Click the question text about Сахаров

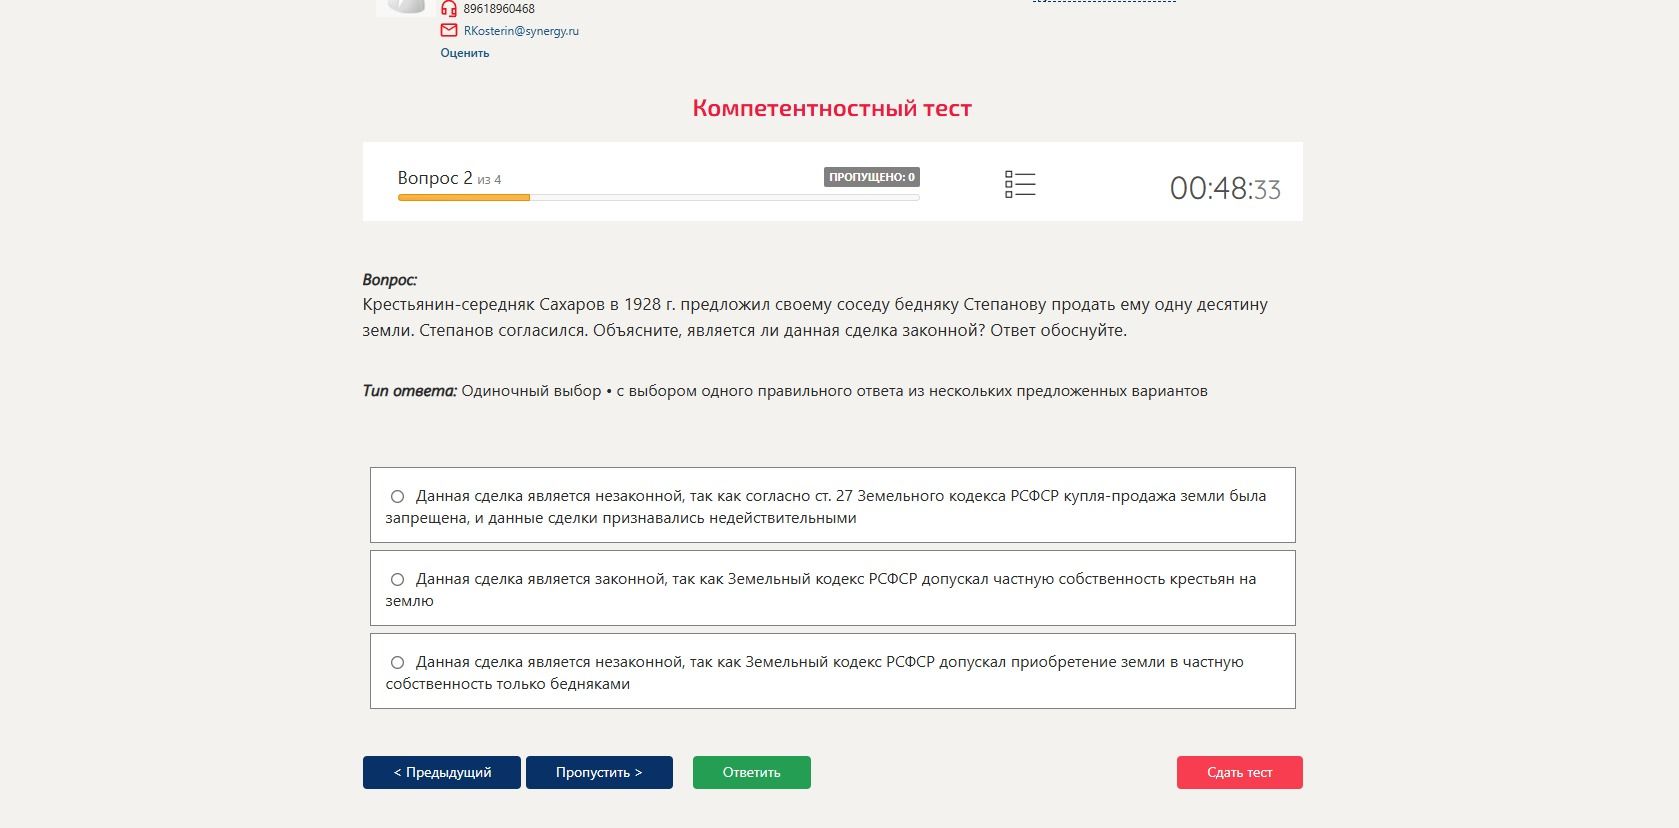click(x=815, y=317)
